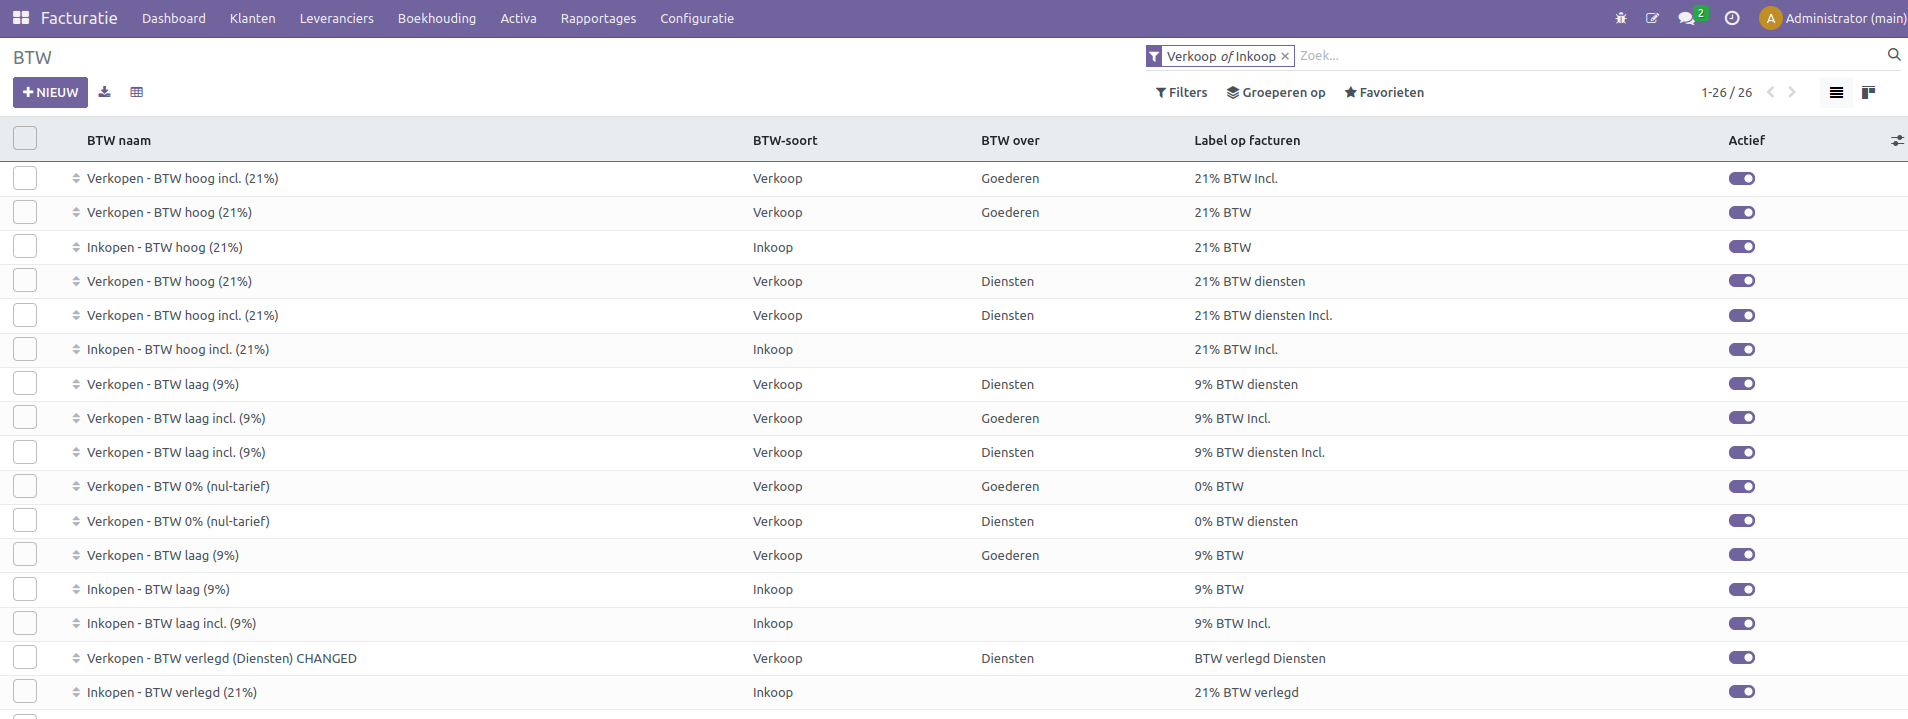Click the download export icon
Screen dimensions: 1908x719
(x=105, y=92)
